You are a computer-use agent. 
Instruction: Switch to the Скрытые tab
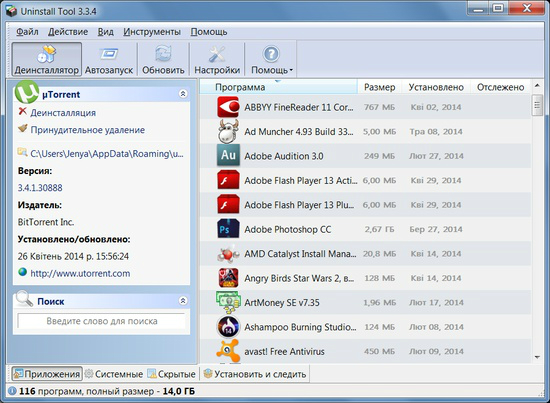[172, 374]
